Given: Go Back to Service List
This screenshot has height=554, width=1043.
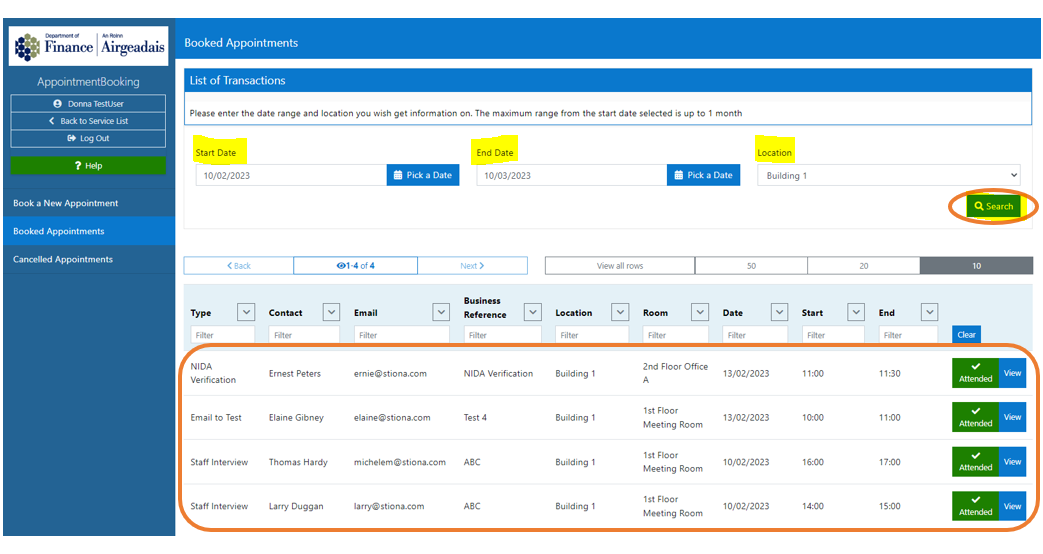Looking at the screenshot, I should click(x=88, y=121).
